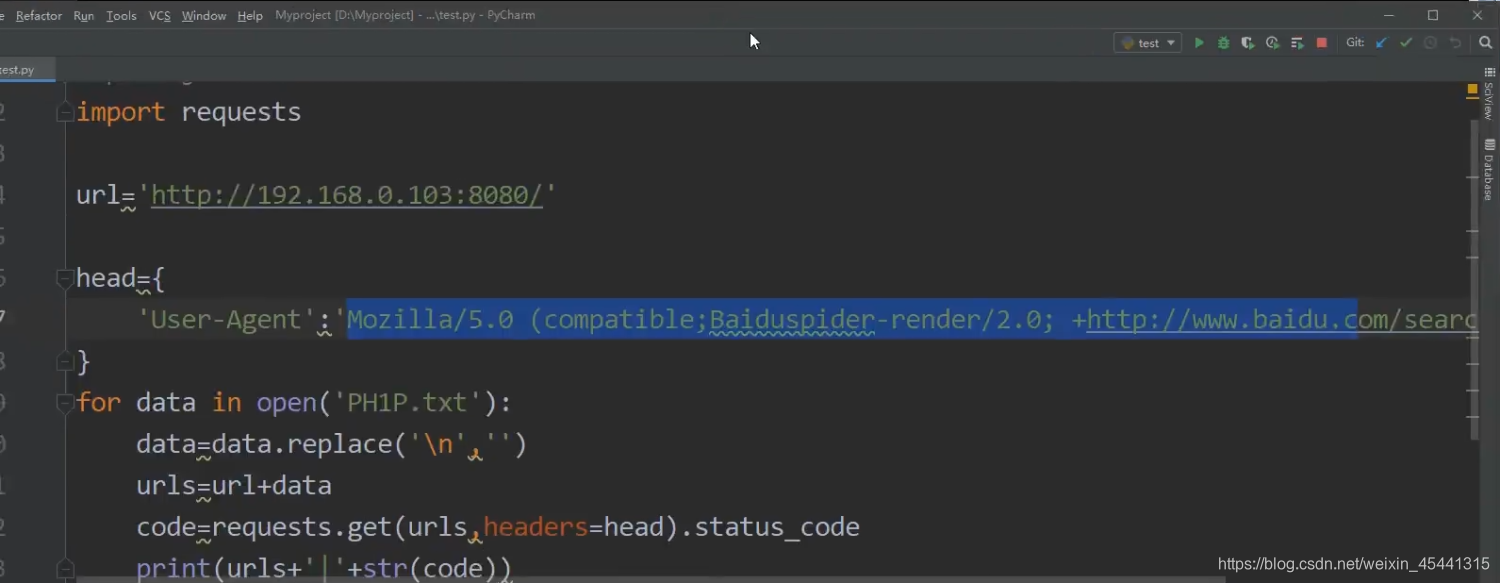This screenshot has width=1500, height=583.
Task: Open the Help menu
Action: [x=250, y=16]
